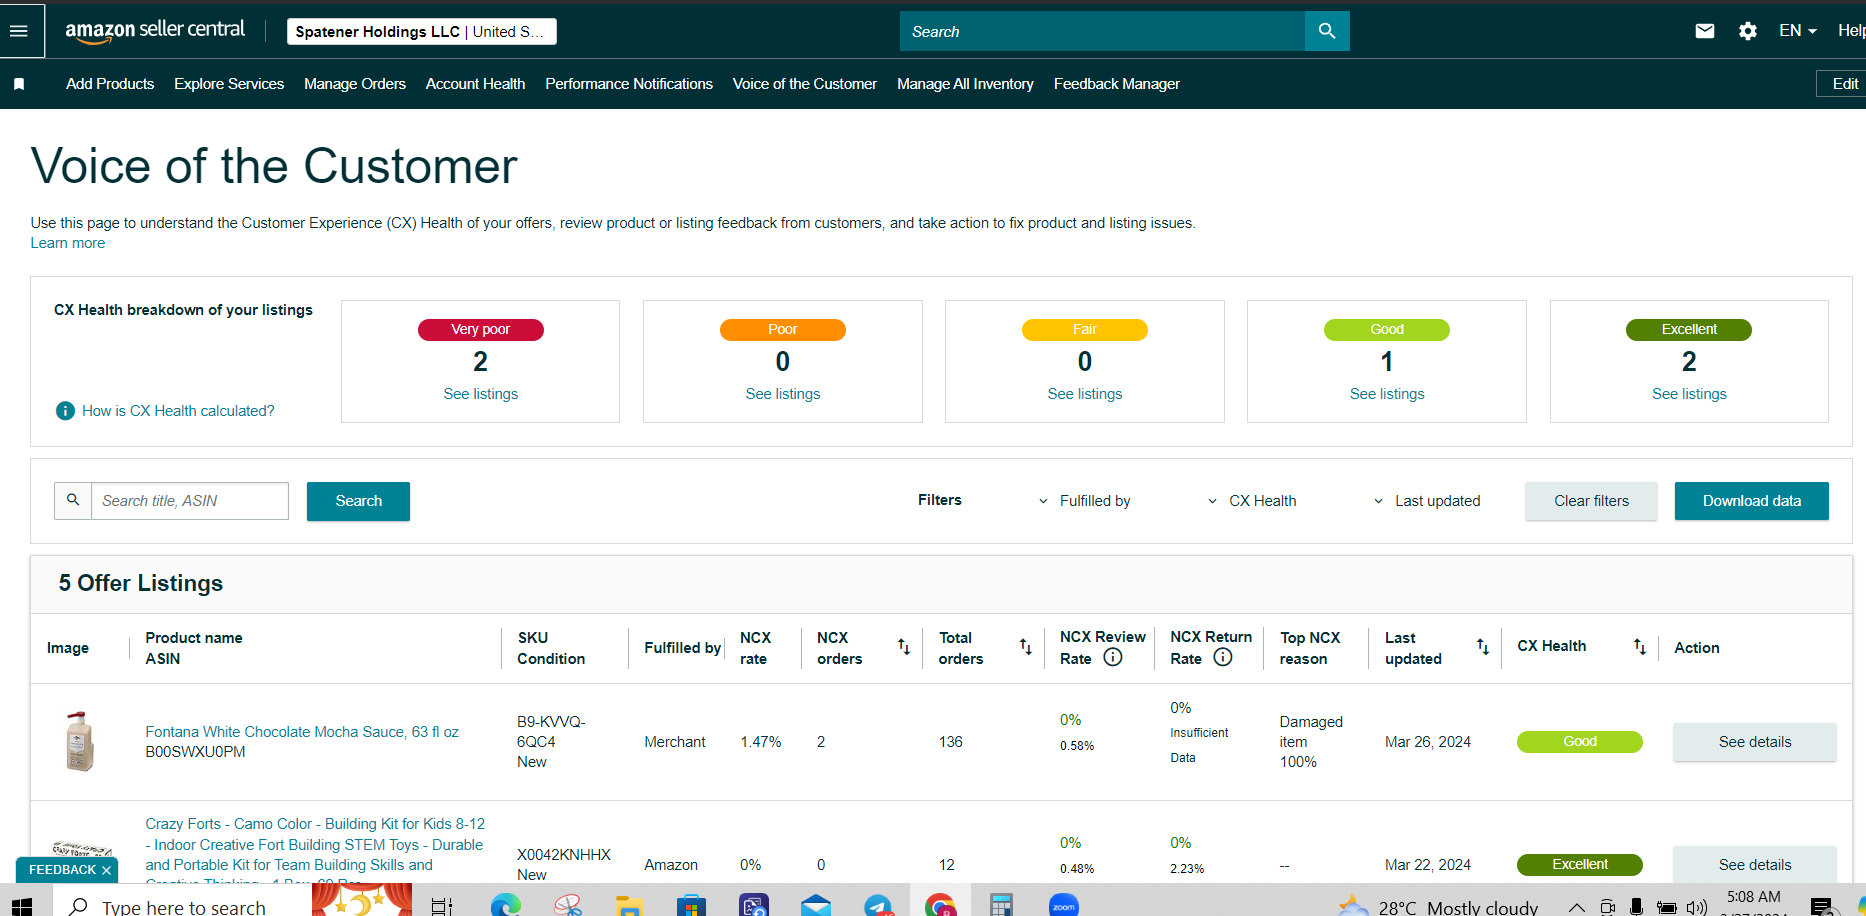This screenshot has width=1866, height=916.
Task: See listings under Fair
Action: point(1085,394)
